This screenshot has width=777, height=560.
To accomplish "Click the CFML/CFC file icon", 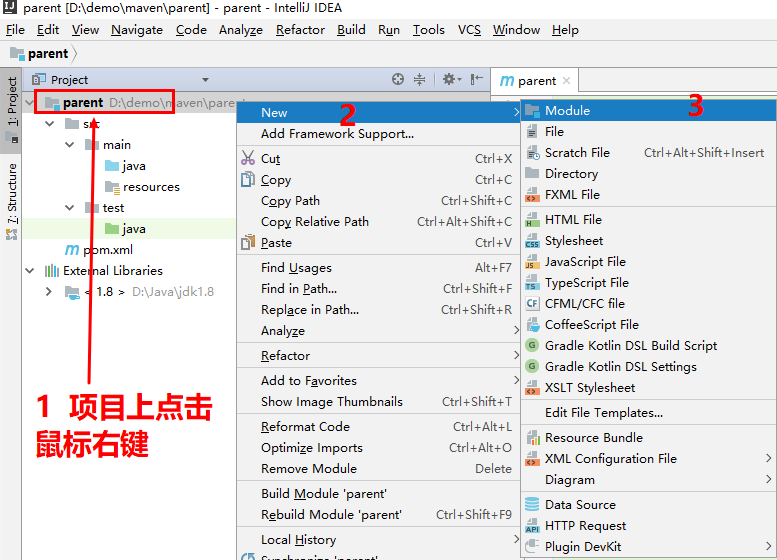I will click(532, 303).
